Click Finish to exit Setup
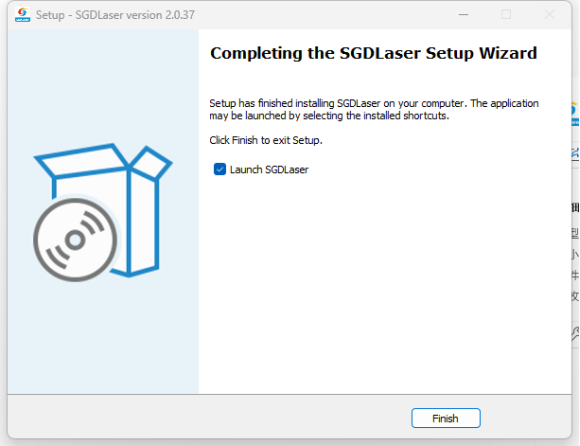This screenshot has height=446, width=580. [x=446, y=418]
